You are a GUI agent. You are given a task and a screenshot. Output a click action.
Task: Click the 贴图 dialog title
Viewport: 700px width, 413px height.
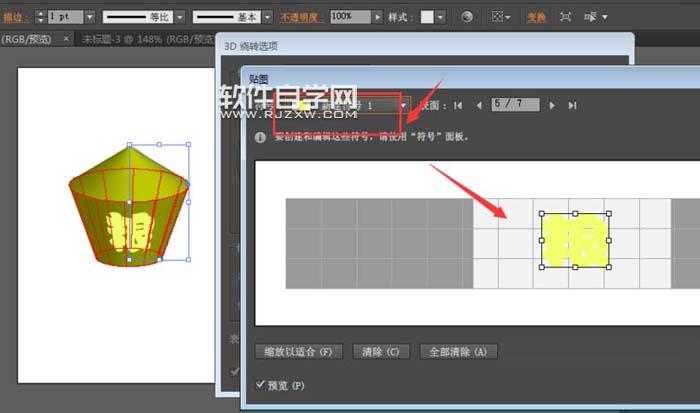pyautogui.click(x=258, y=79)
